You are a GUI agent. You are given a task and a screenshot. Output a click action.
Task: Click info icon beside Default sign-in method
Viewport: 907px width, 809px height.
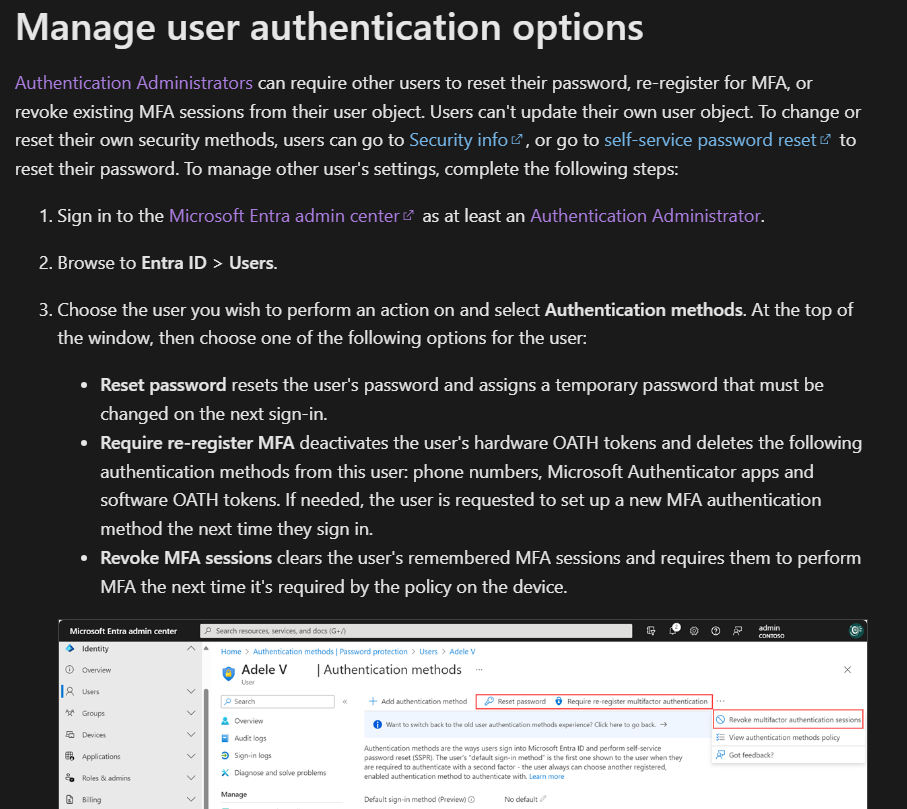point(471,800)
